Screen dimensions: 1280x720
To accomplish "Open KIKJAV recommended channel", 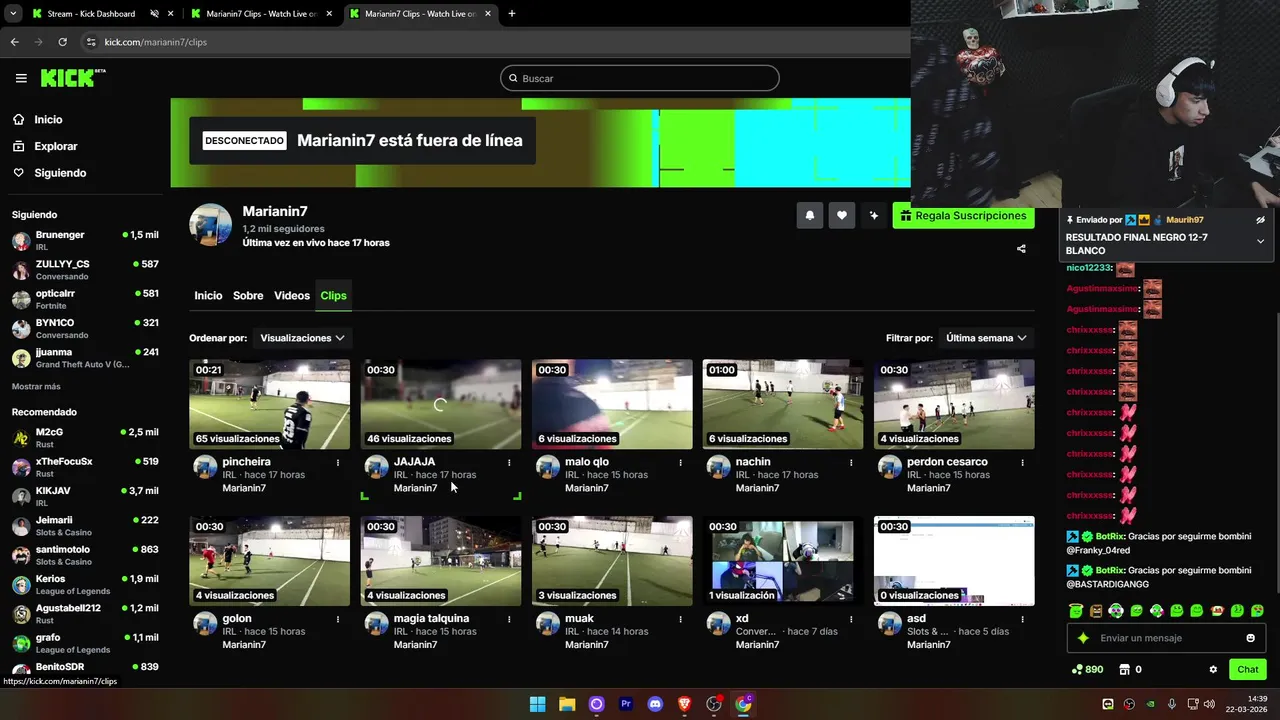I will coord(85,496).
